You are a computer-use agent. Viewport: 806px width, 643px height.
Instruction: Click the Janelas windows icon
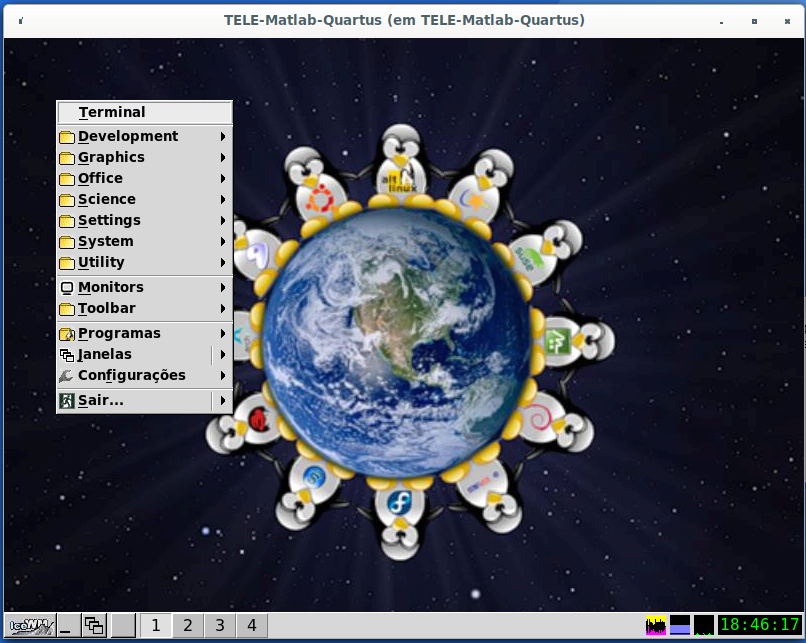click(x=67, y=355)
